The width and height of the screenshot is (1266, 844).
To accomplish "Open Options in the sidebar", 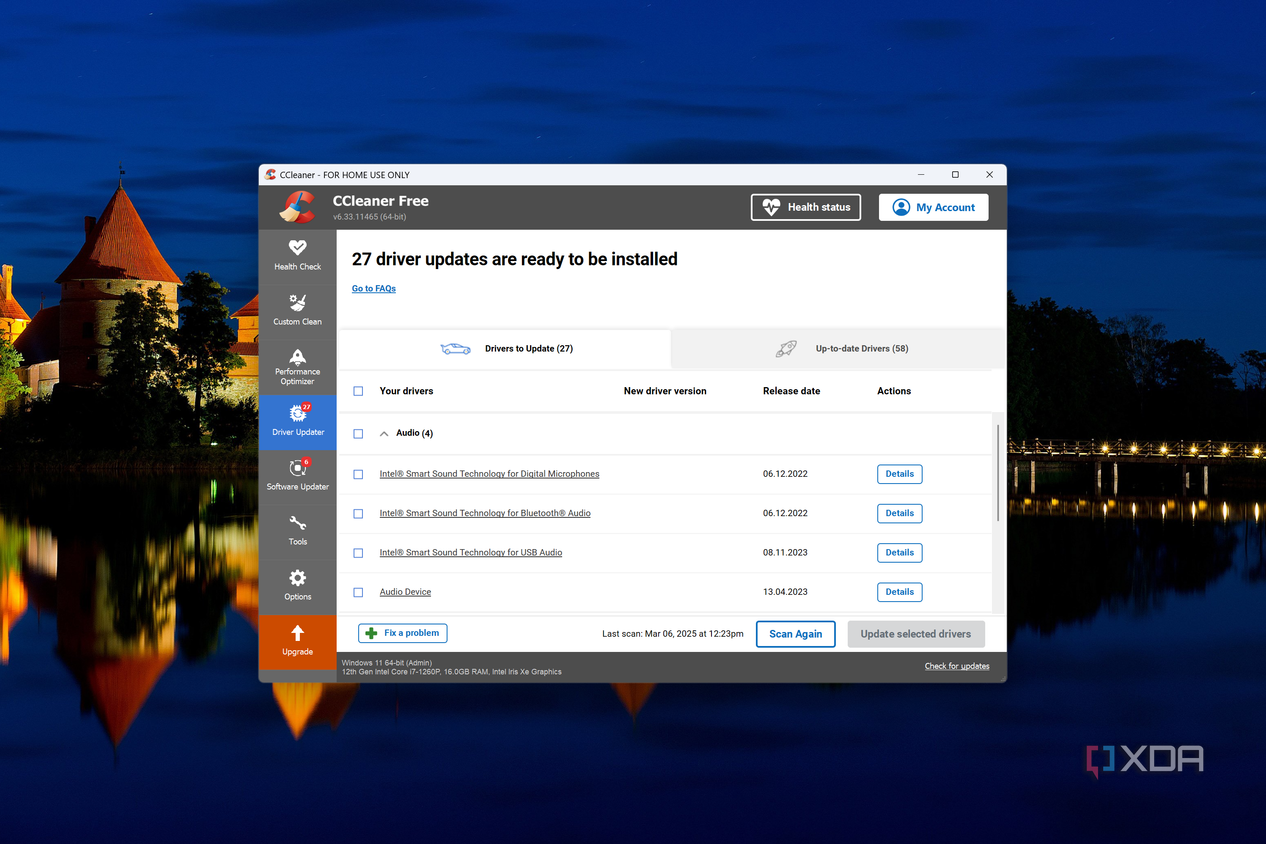I will click(x=297, y=586).
